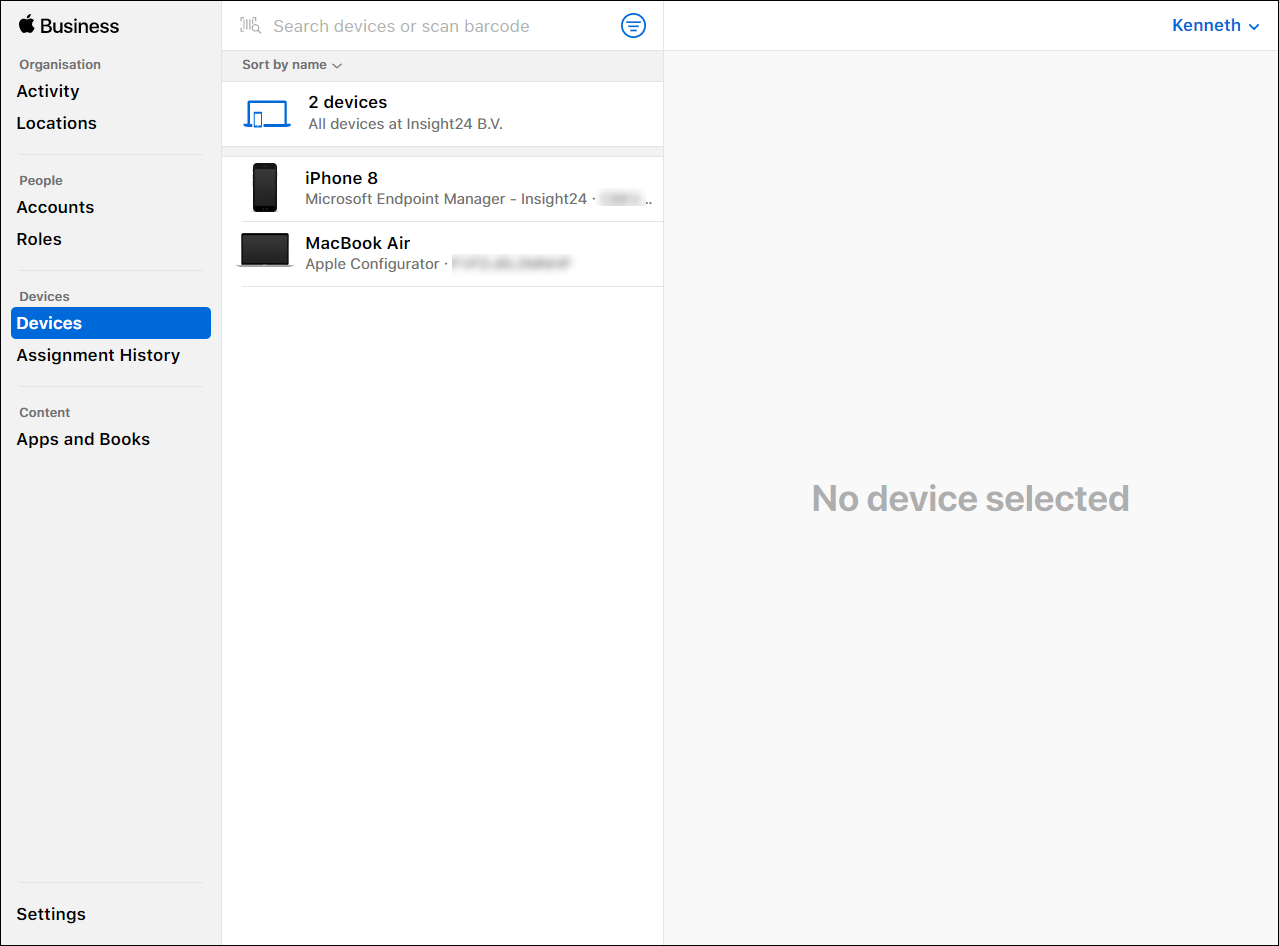Open Roles in sidebar
The image size is (1279, 946).
click(39, 239)
